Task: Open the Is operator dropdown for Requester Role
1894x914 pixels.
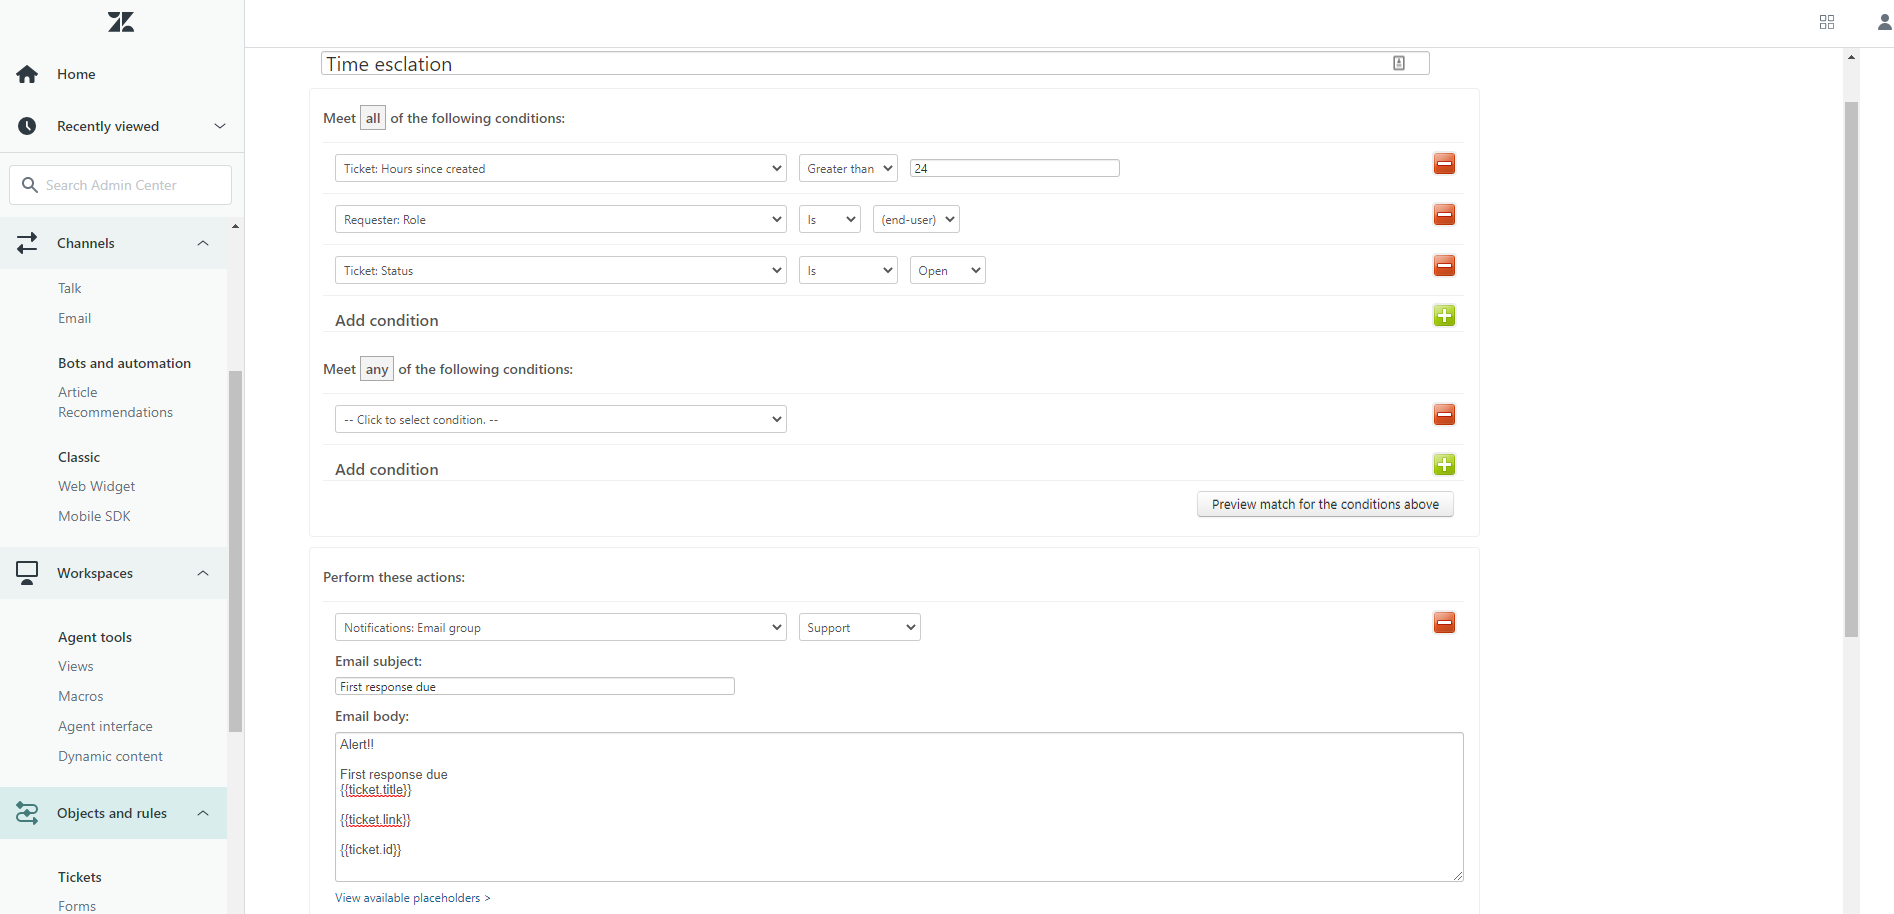Action: pos(830,219)
